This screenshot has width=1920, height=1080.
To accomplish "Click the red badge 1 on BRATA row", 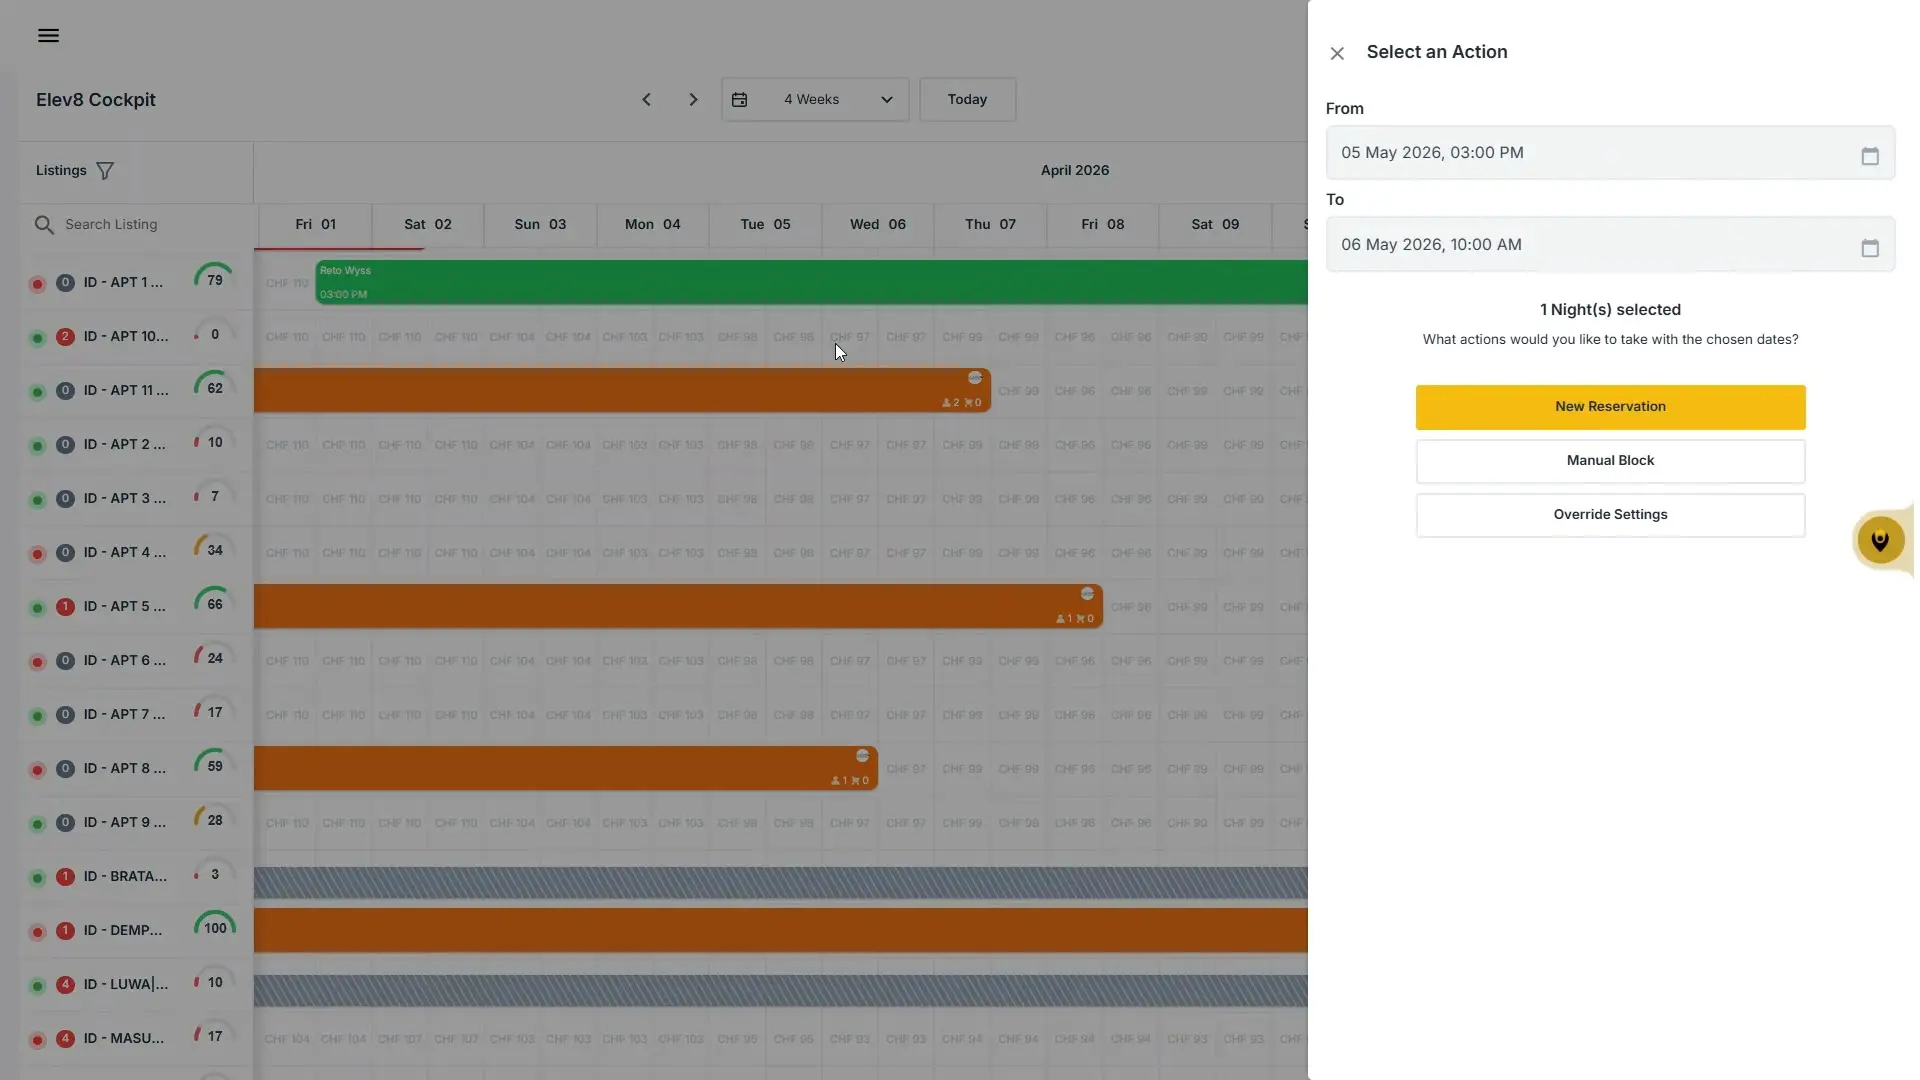I will [65, 877].
